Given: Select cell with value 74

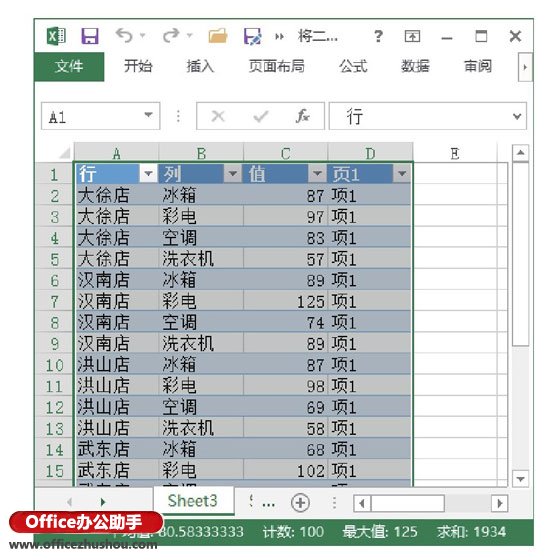Looking at the screenshot, I should point(285,322).
